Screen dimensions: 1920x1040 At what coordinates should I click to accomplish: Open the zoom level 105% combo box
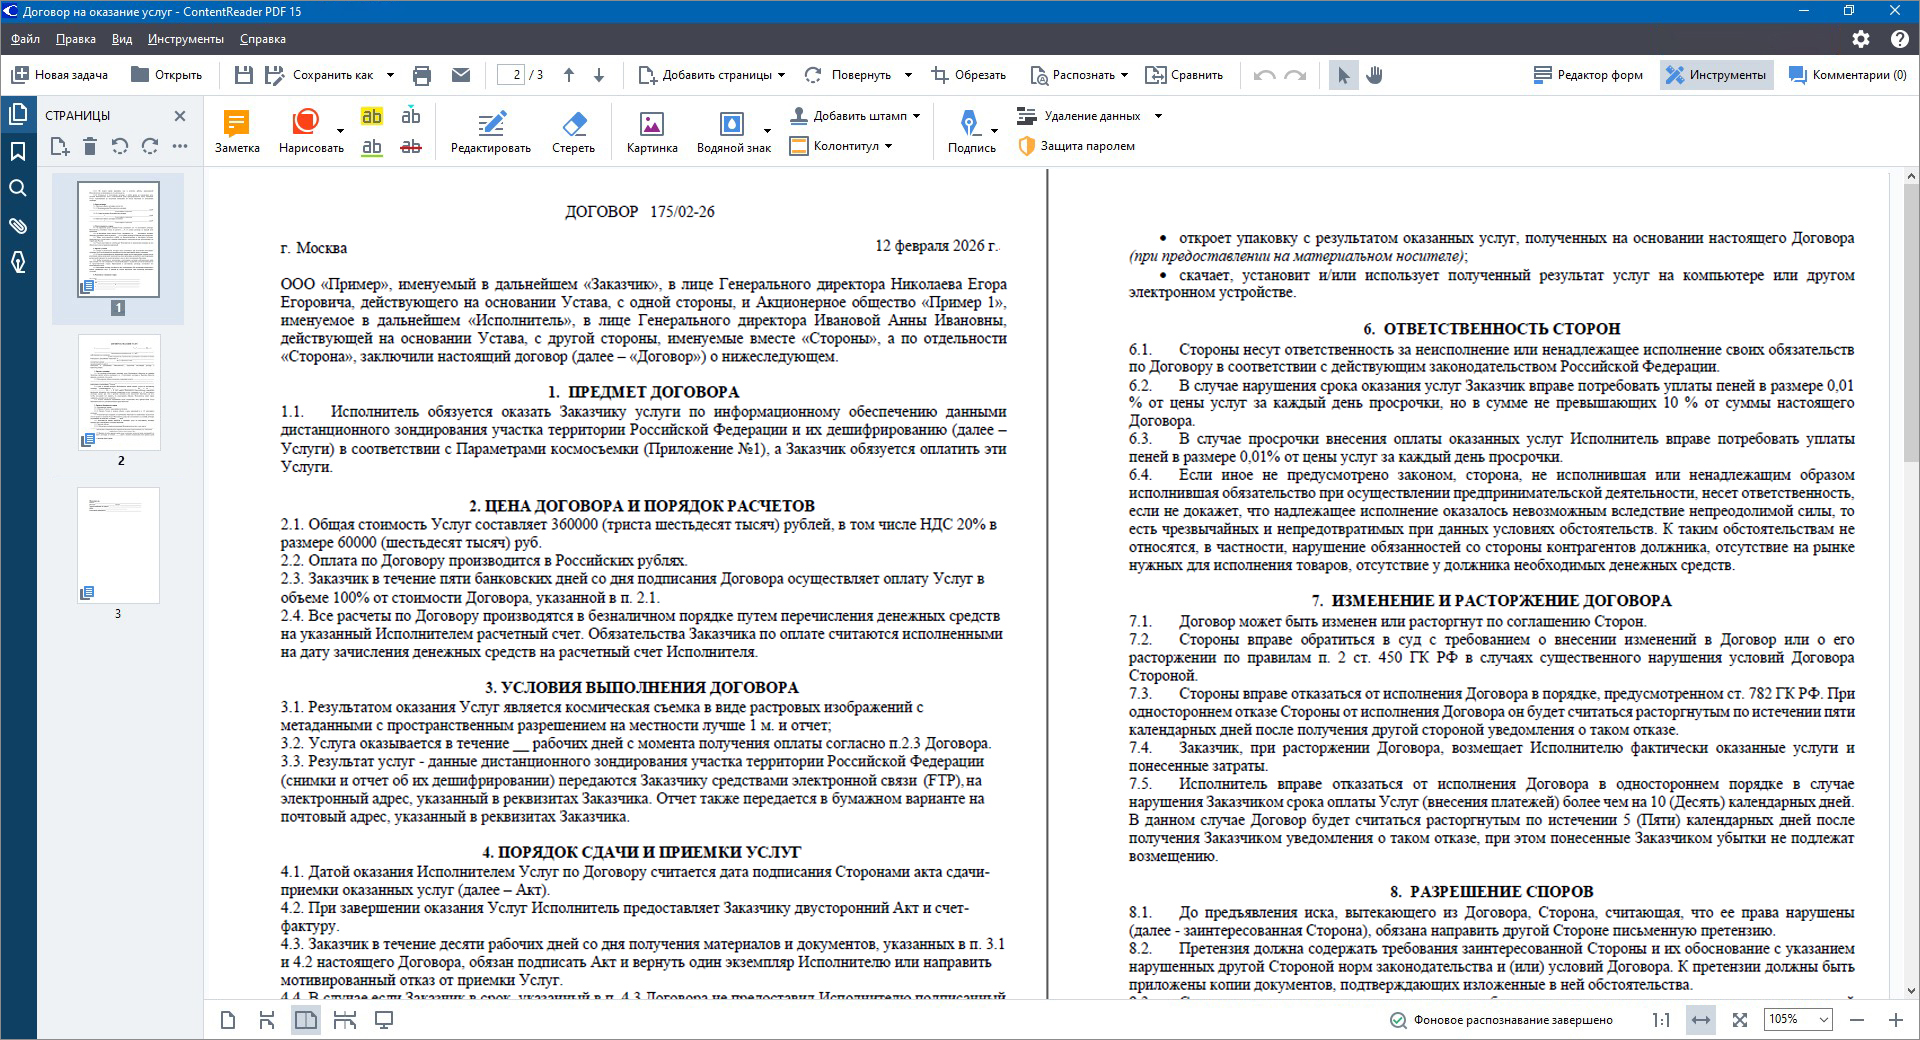[x=1798, y=1019]
